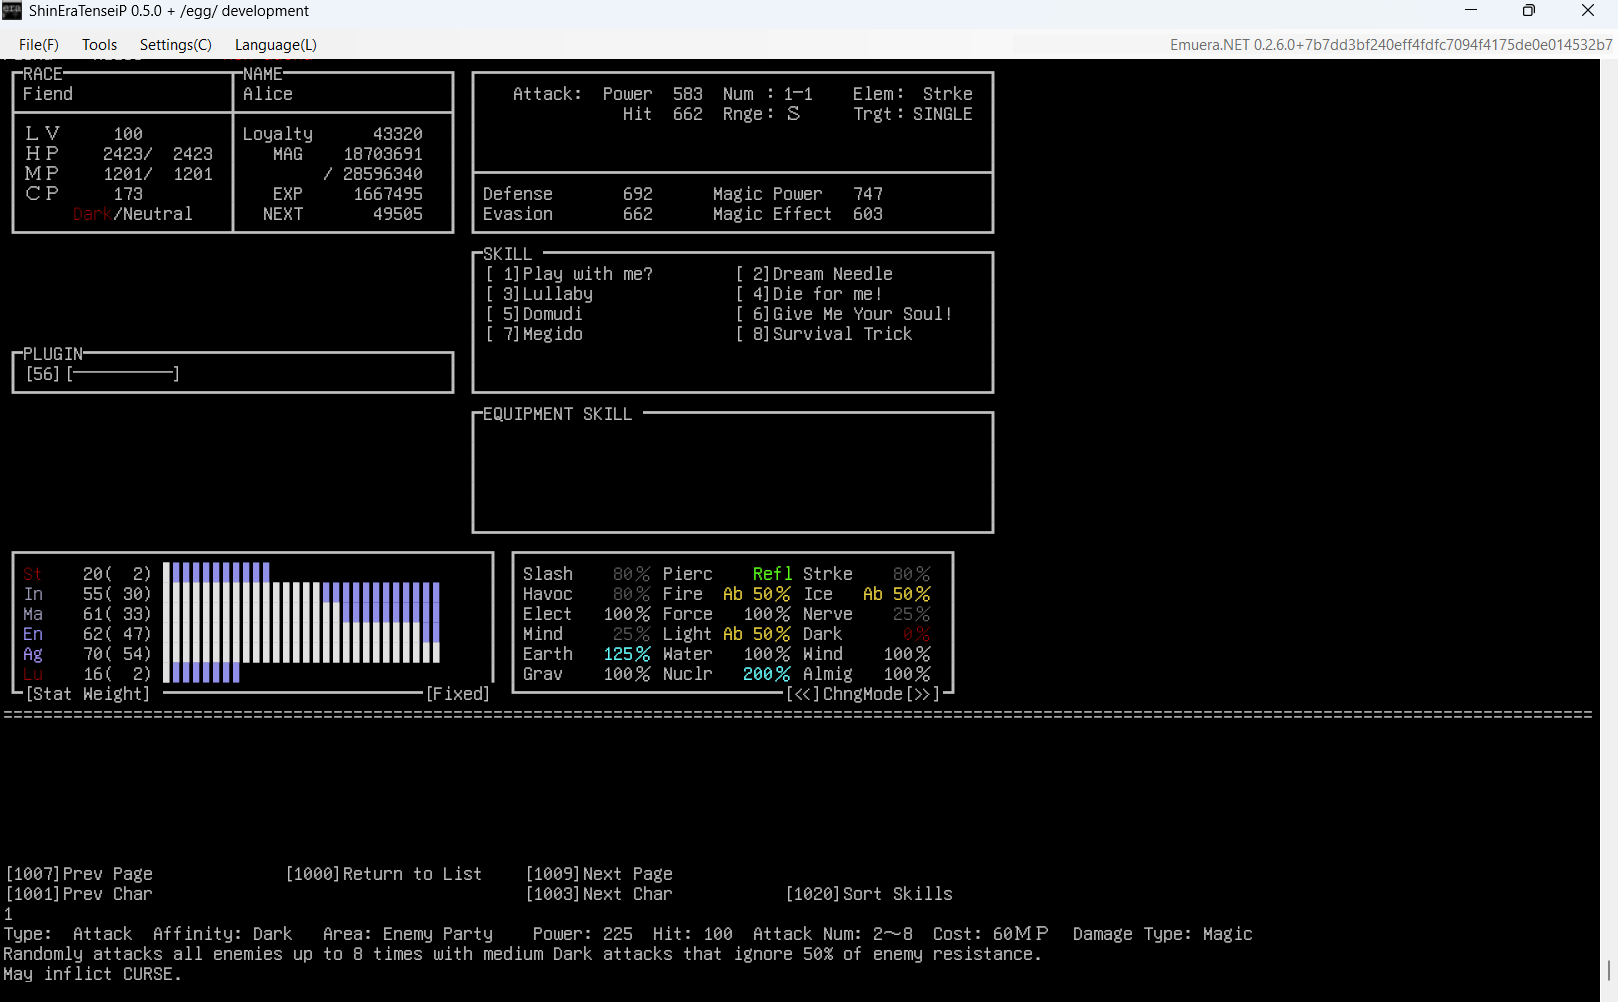Click the character name Alice

(268, 94)
